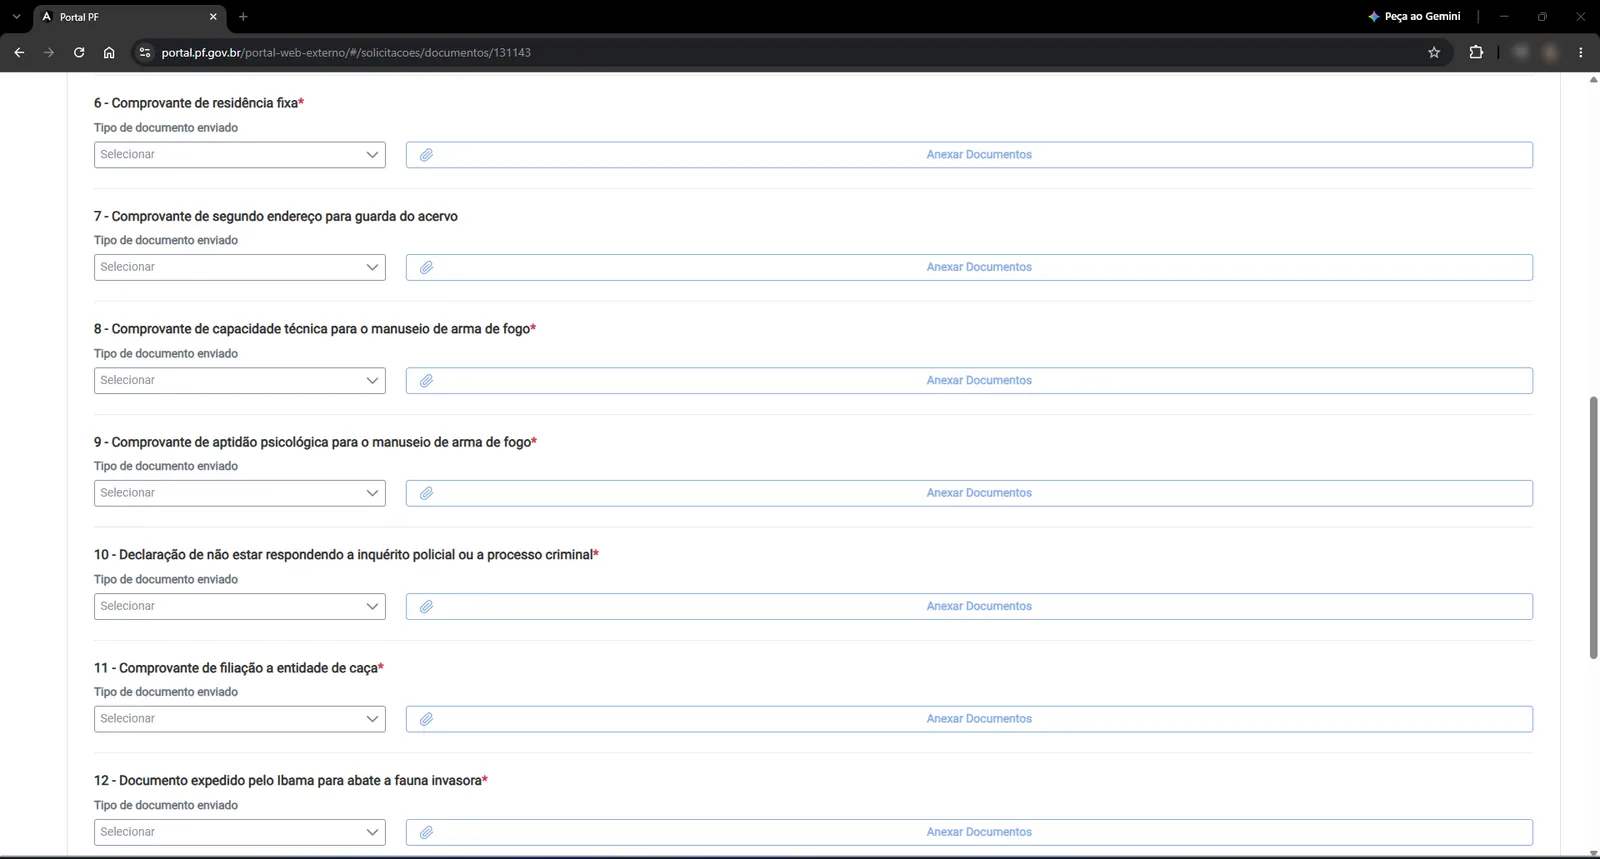This screenshot has width=1600, height=859.
Task: Click the address bar URL field
Action: point(790,52)
